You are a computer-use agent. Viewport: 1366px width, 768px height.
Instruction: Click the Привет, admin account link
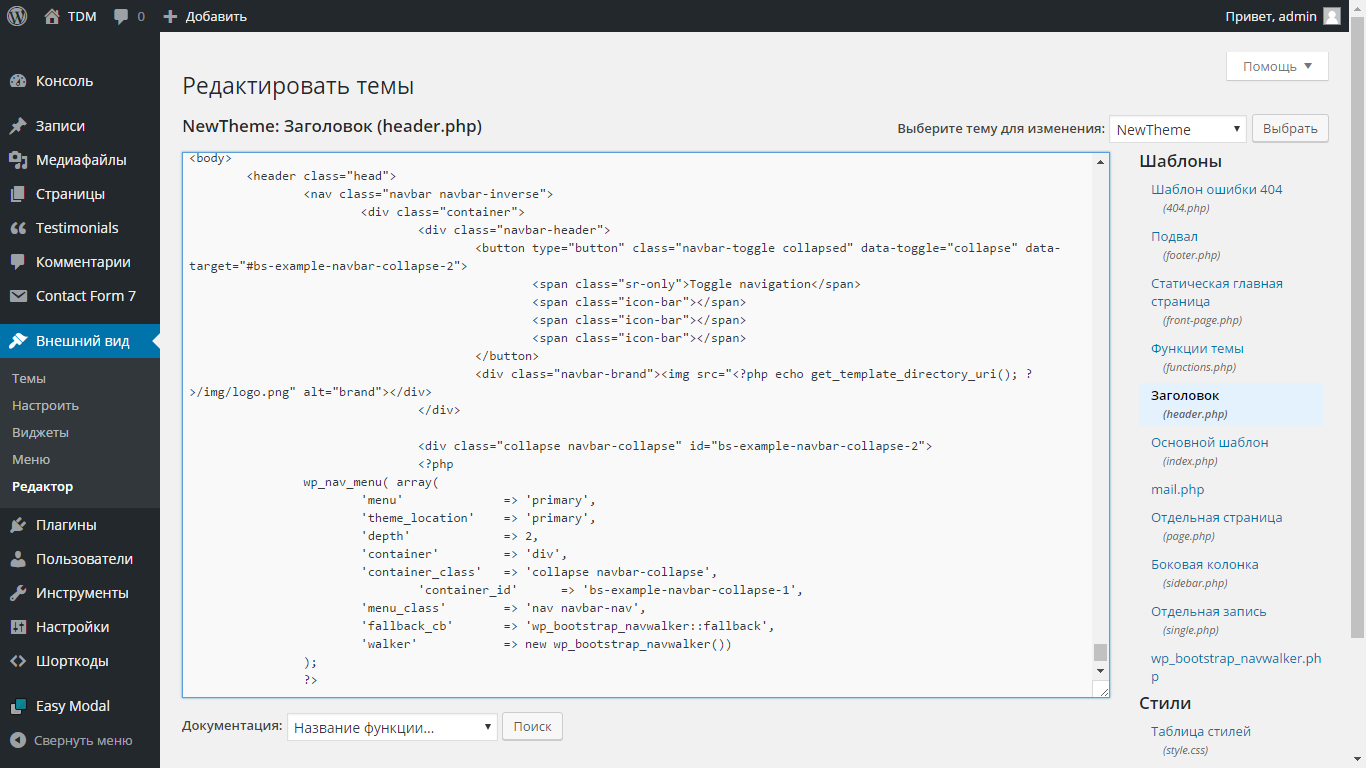(1282, 16)
